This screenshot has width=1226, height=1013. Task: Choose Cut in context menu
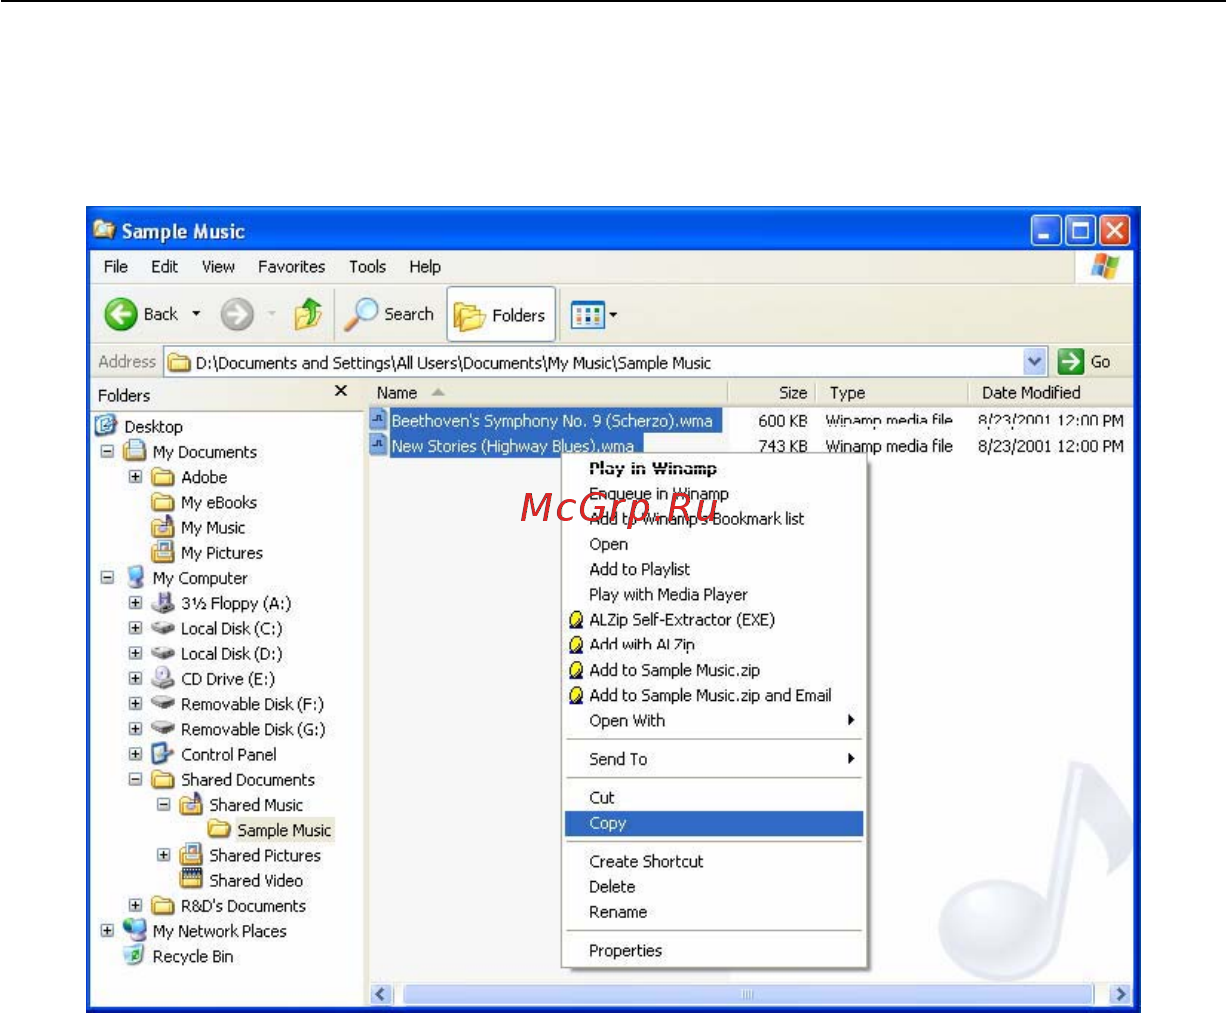tap(602, 797)
